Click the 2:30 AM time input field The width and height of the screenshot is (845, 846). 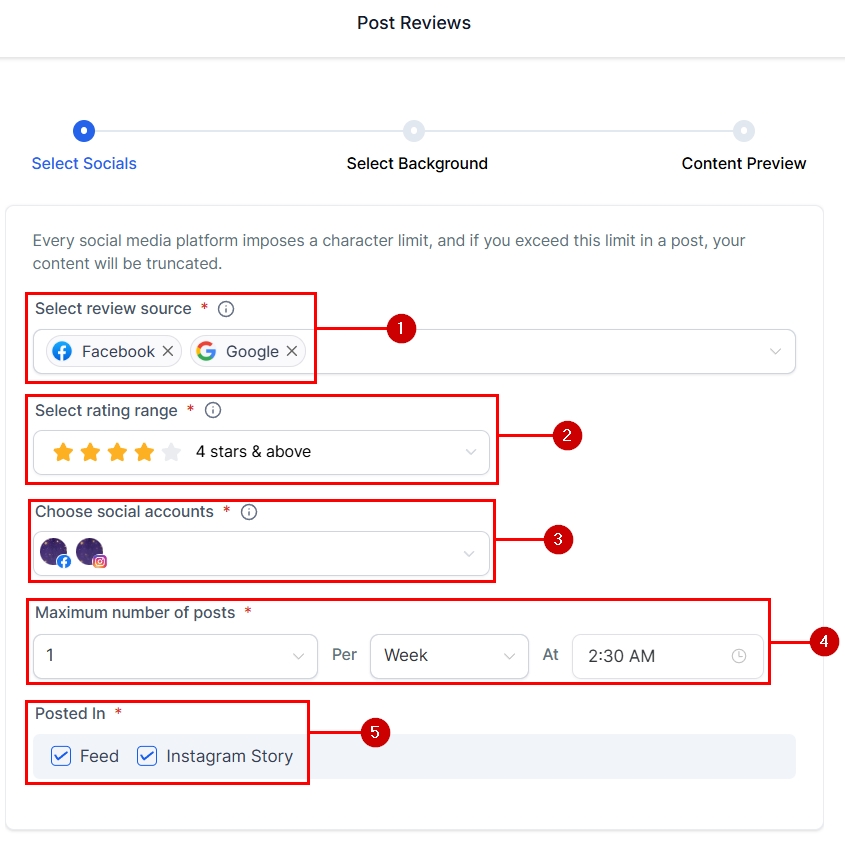click(x=650, y=656)
